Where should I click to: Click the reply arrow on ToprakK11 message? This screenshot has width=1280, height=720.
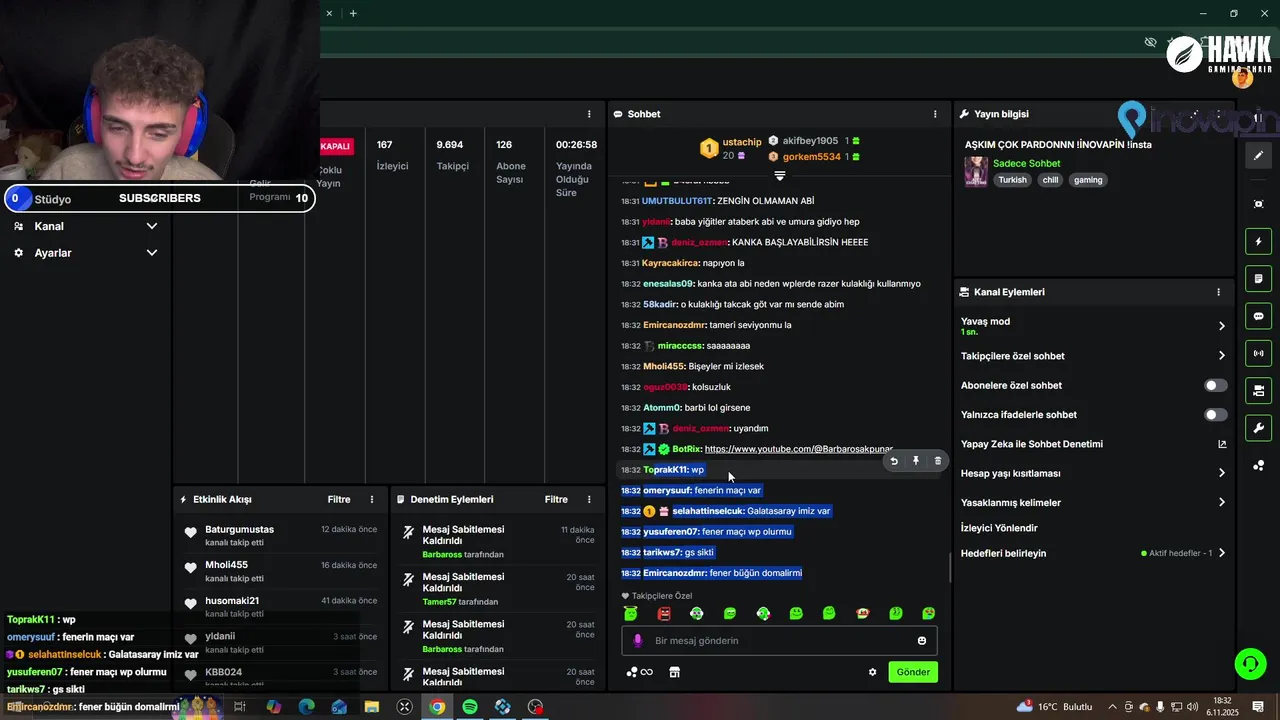pyautogui.click(x=894, y=461)
